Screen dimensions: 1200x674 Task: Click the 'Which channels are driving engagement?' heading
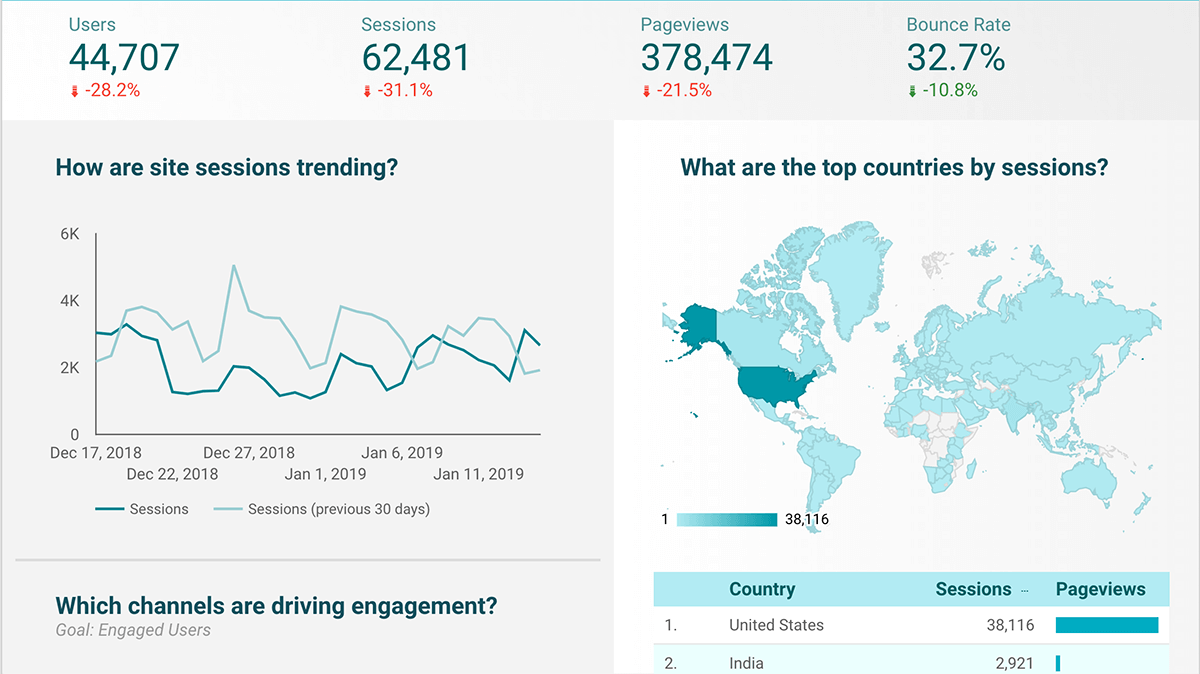(276, 605)
